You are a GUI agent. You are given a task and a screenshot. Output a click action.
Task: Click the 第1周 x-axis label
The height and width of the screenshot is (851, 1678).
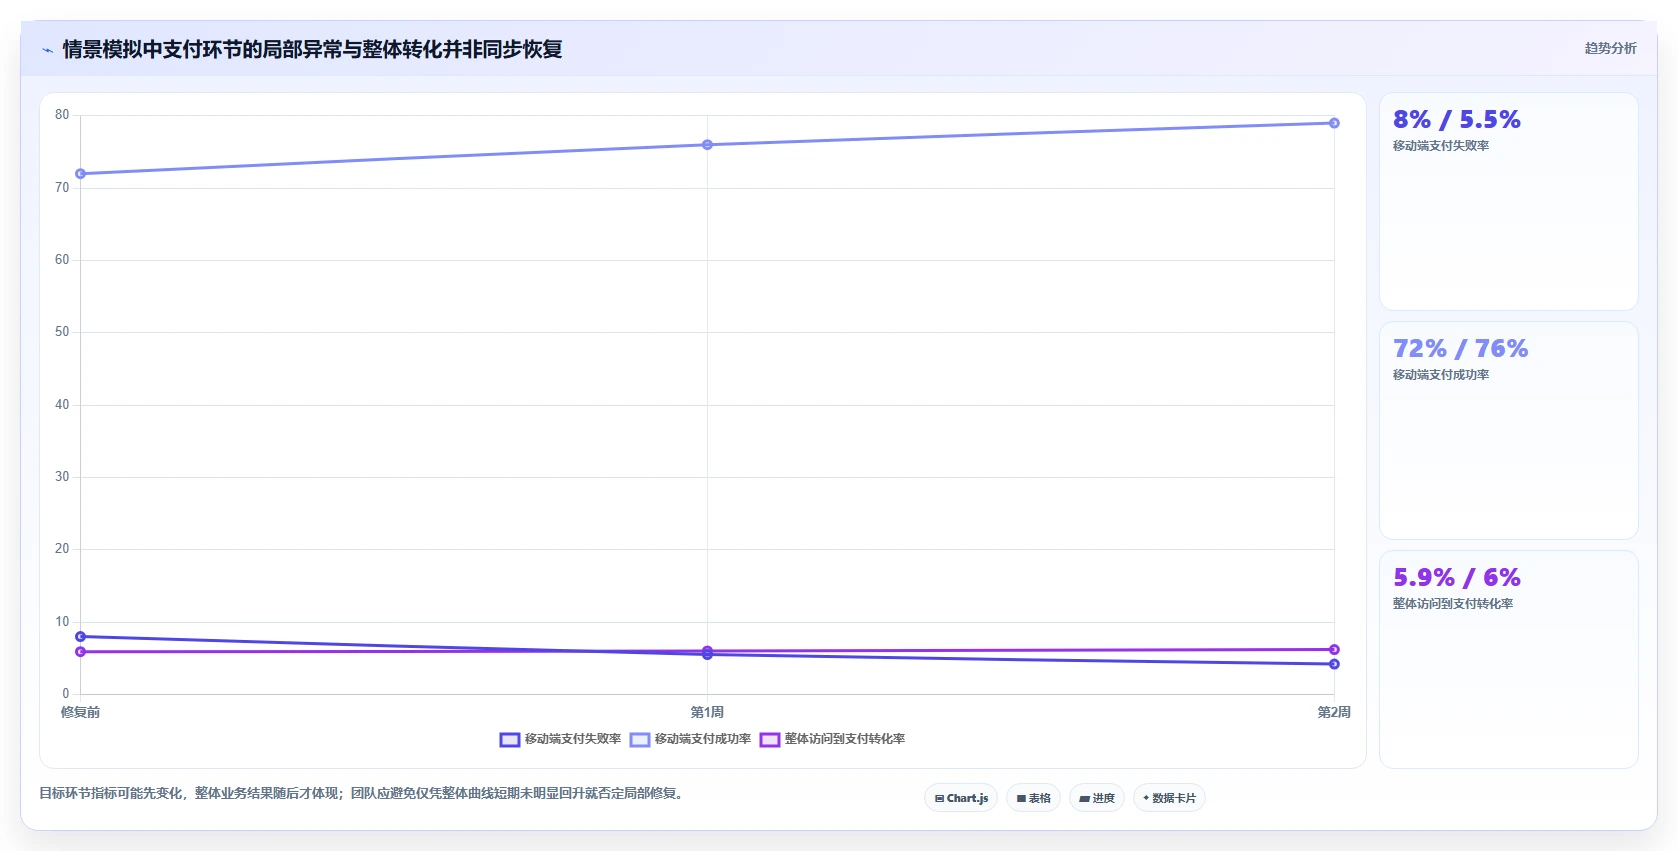click(707, 713)
